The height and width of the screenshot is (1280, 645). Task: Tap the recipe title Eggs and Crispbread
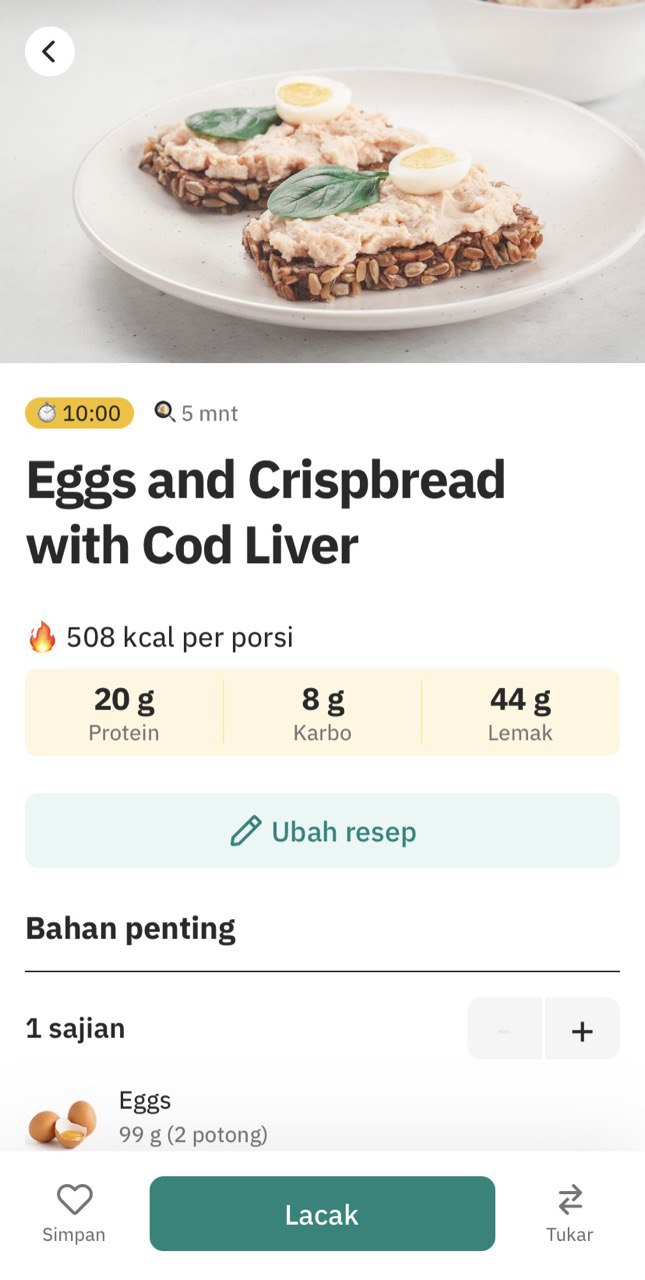266,513
